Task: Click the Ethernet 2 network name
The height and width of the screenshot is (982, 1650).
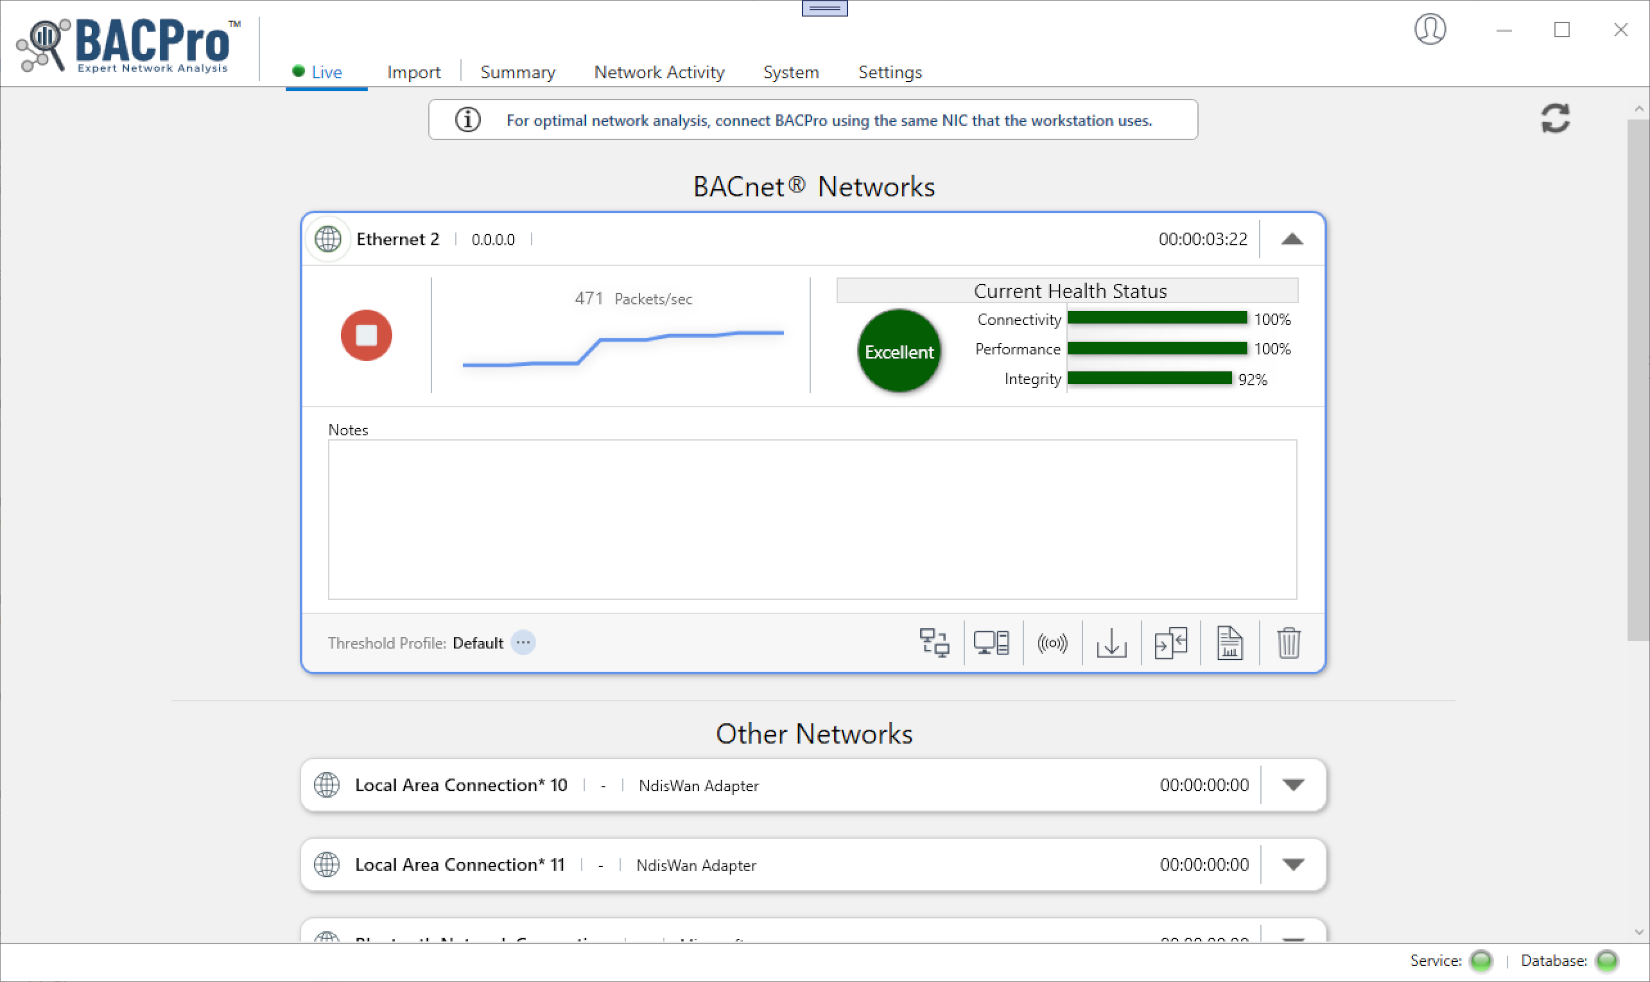Action: pos(398,239)
